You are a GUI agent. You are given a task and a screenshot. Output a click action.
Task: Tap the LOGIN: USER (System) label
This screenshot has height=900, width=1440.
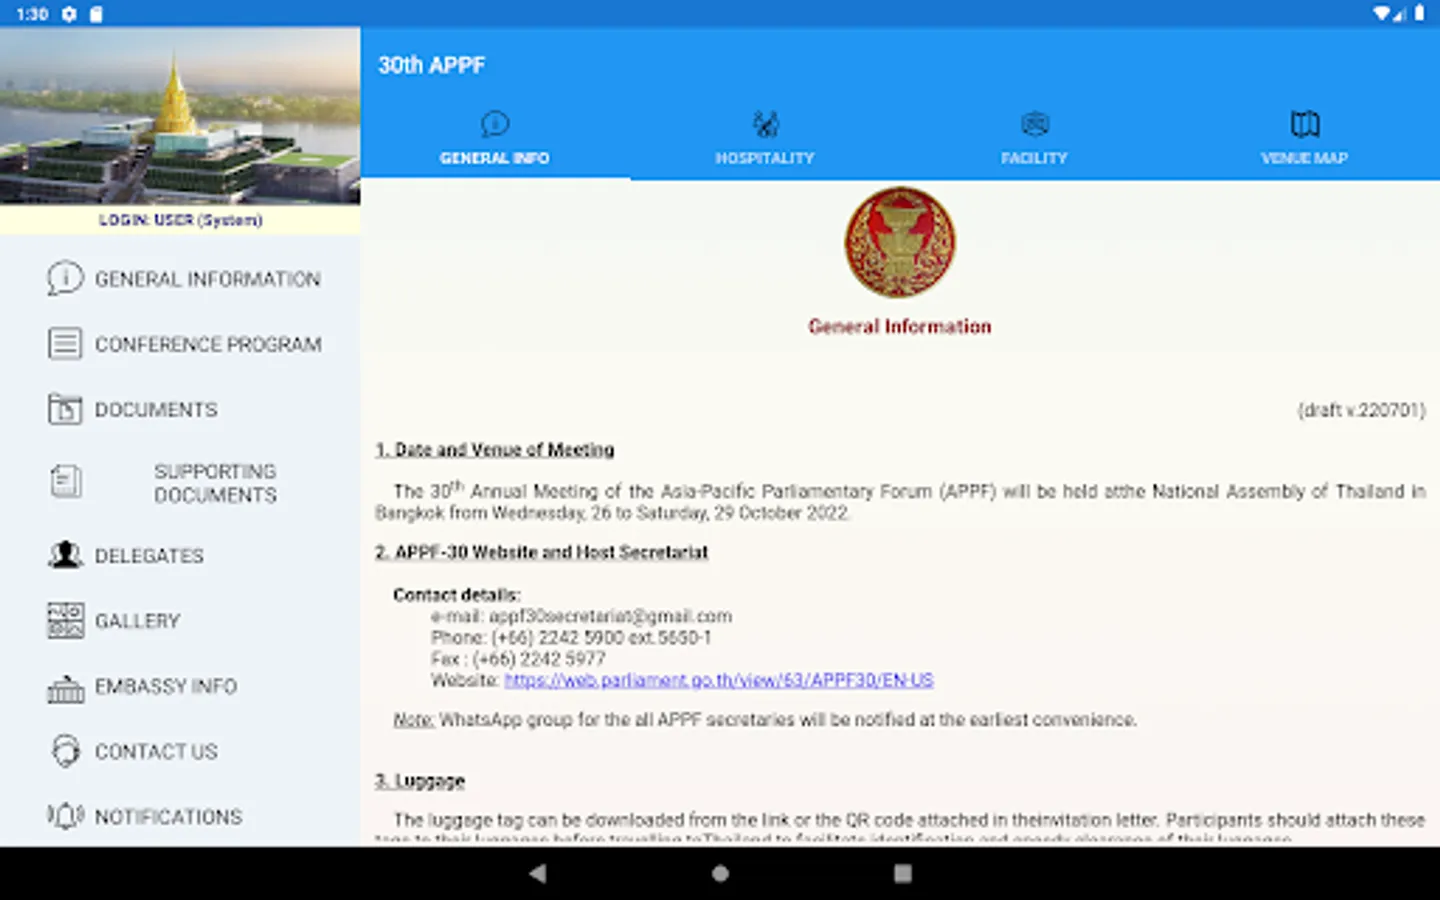point(180,220)
